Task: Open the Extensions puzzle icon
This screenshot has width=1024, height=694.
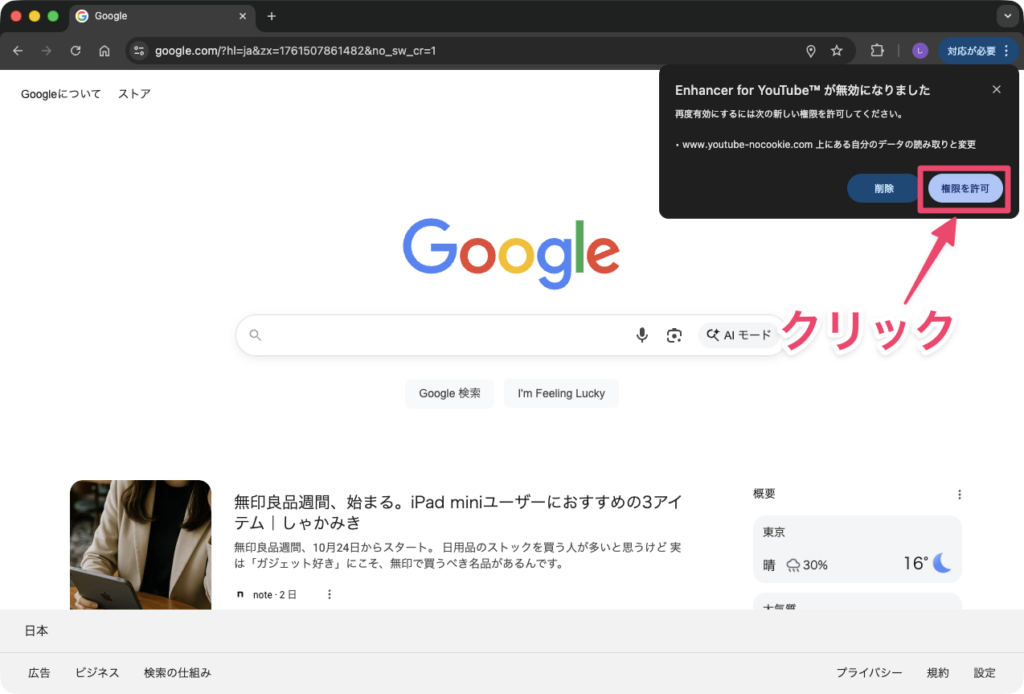Action: point(878,51)
